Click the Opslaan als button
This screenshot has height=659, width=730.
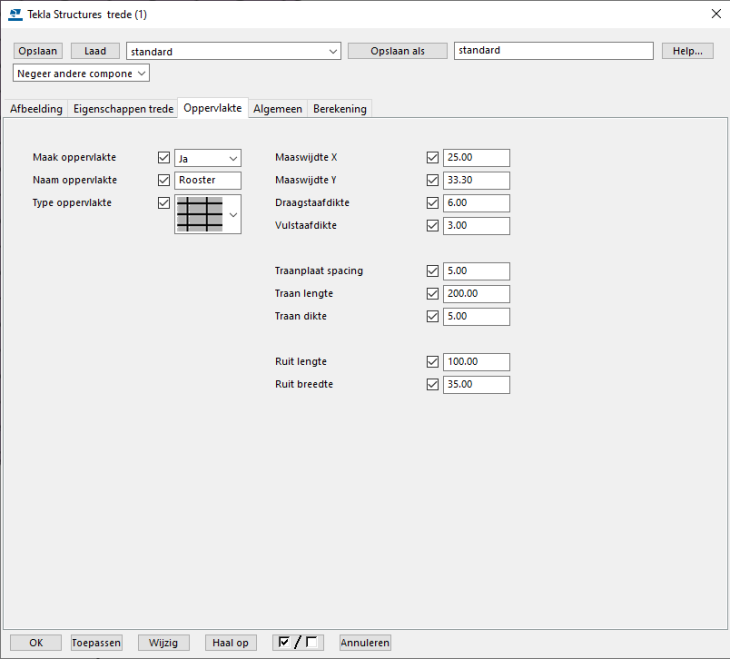coord(398,51)
